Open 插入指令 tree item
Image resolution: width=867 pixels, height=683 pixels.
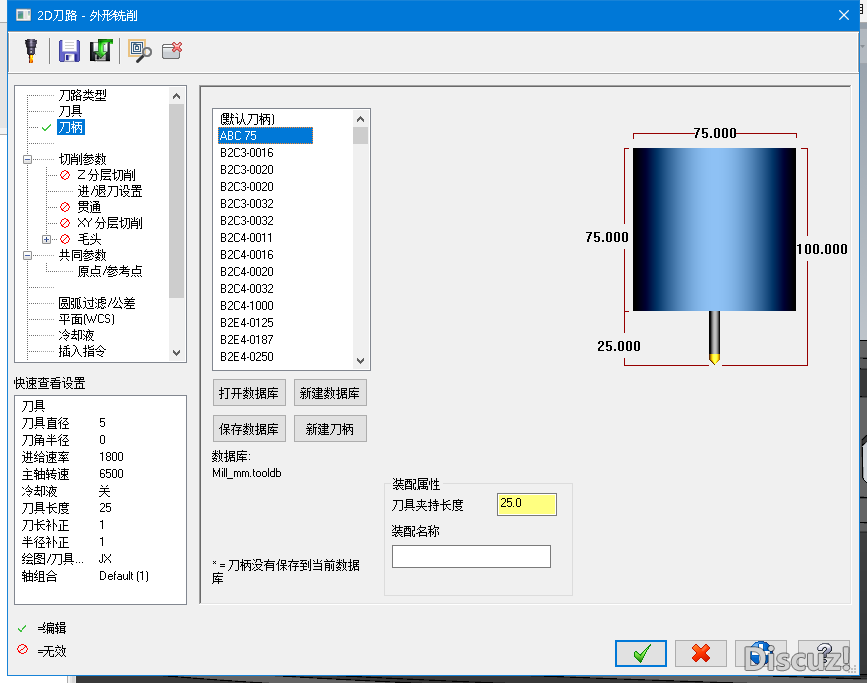[82, 351]
